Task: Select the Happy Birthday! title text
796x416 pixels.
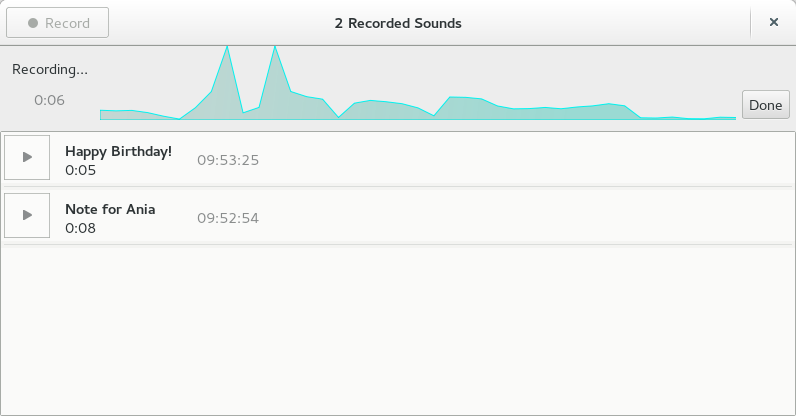Action: coord(118,151)
